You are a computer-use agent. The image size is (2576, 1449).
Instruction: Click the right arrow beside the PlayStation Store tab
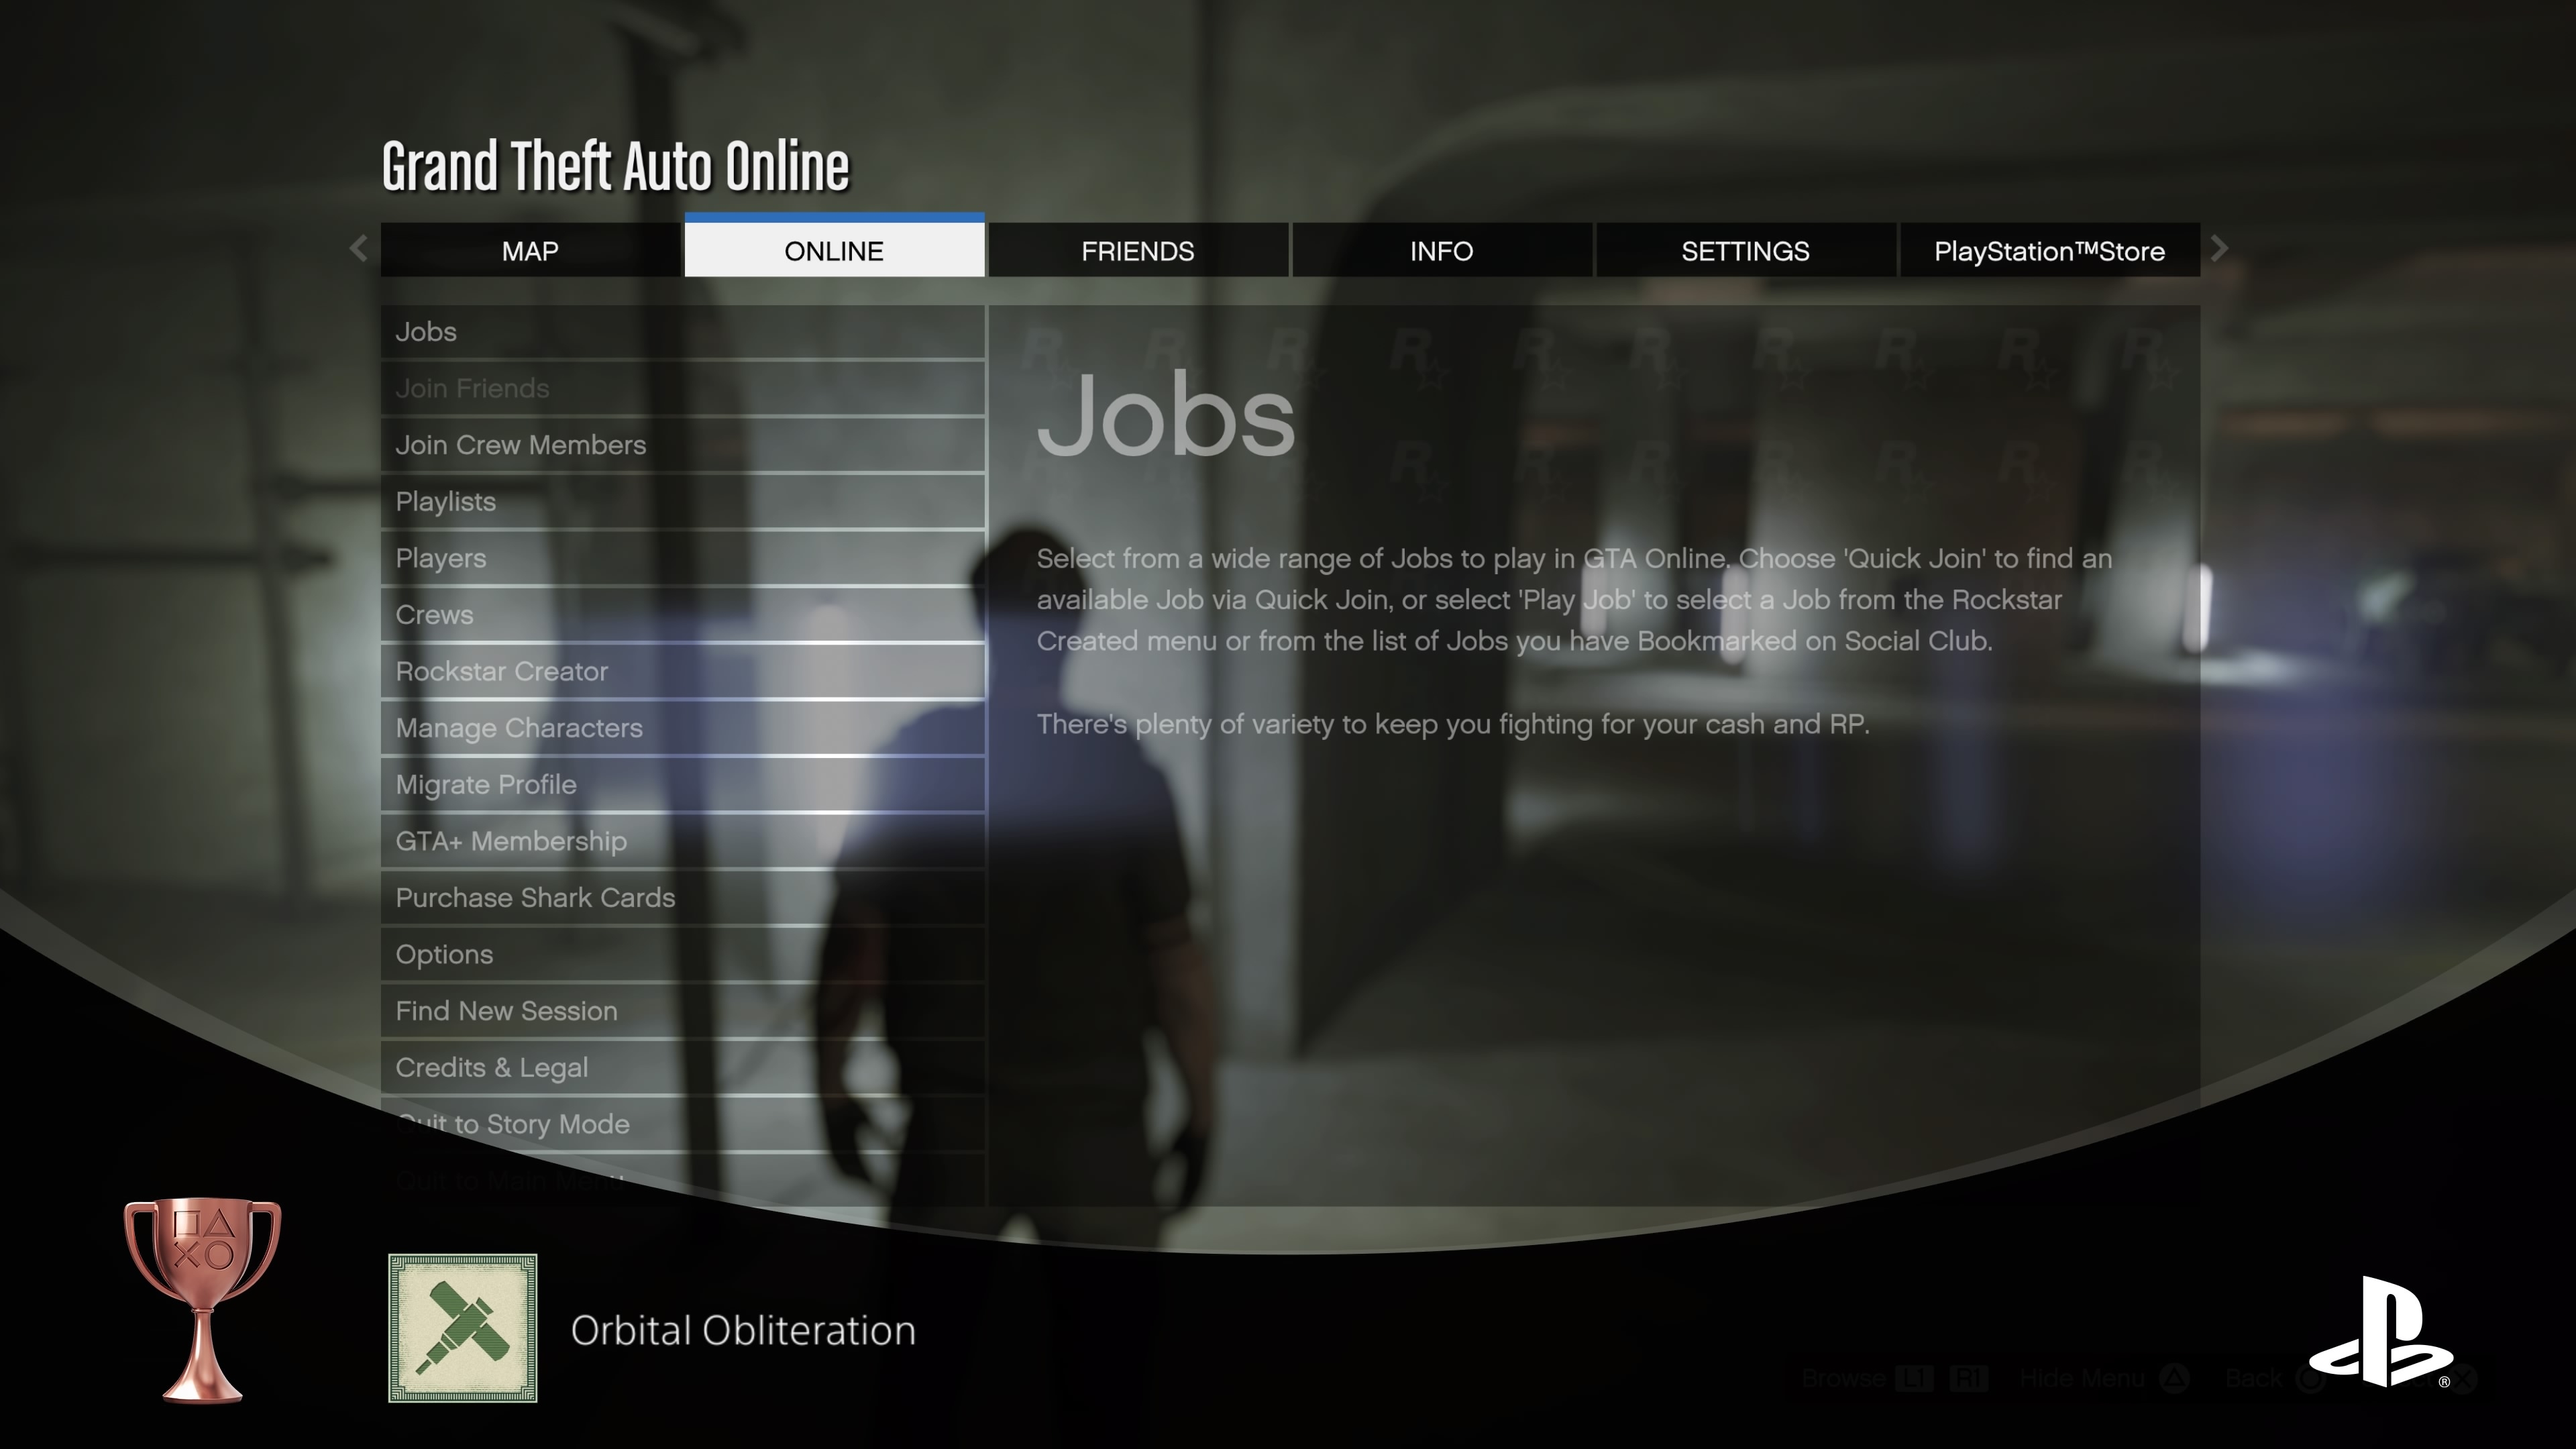2219,248
